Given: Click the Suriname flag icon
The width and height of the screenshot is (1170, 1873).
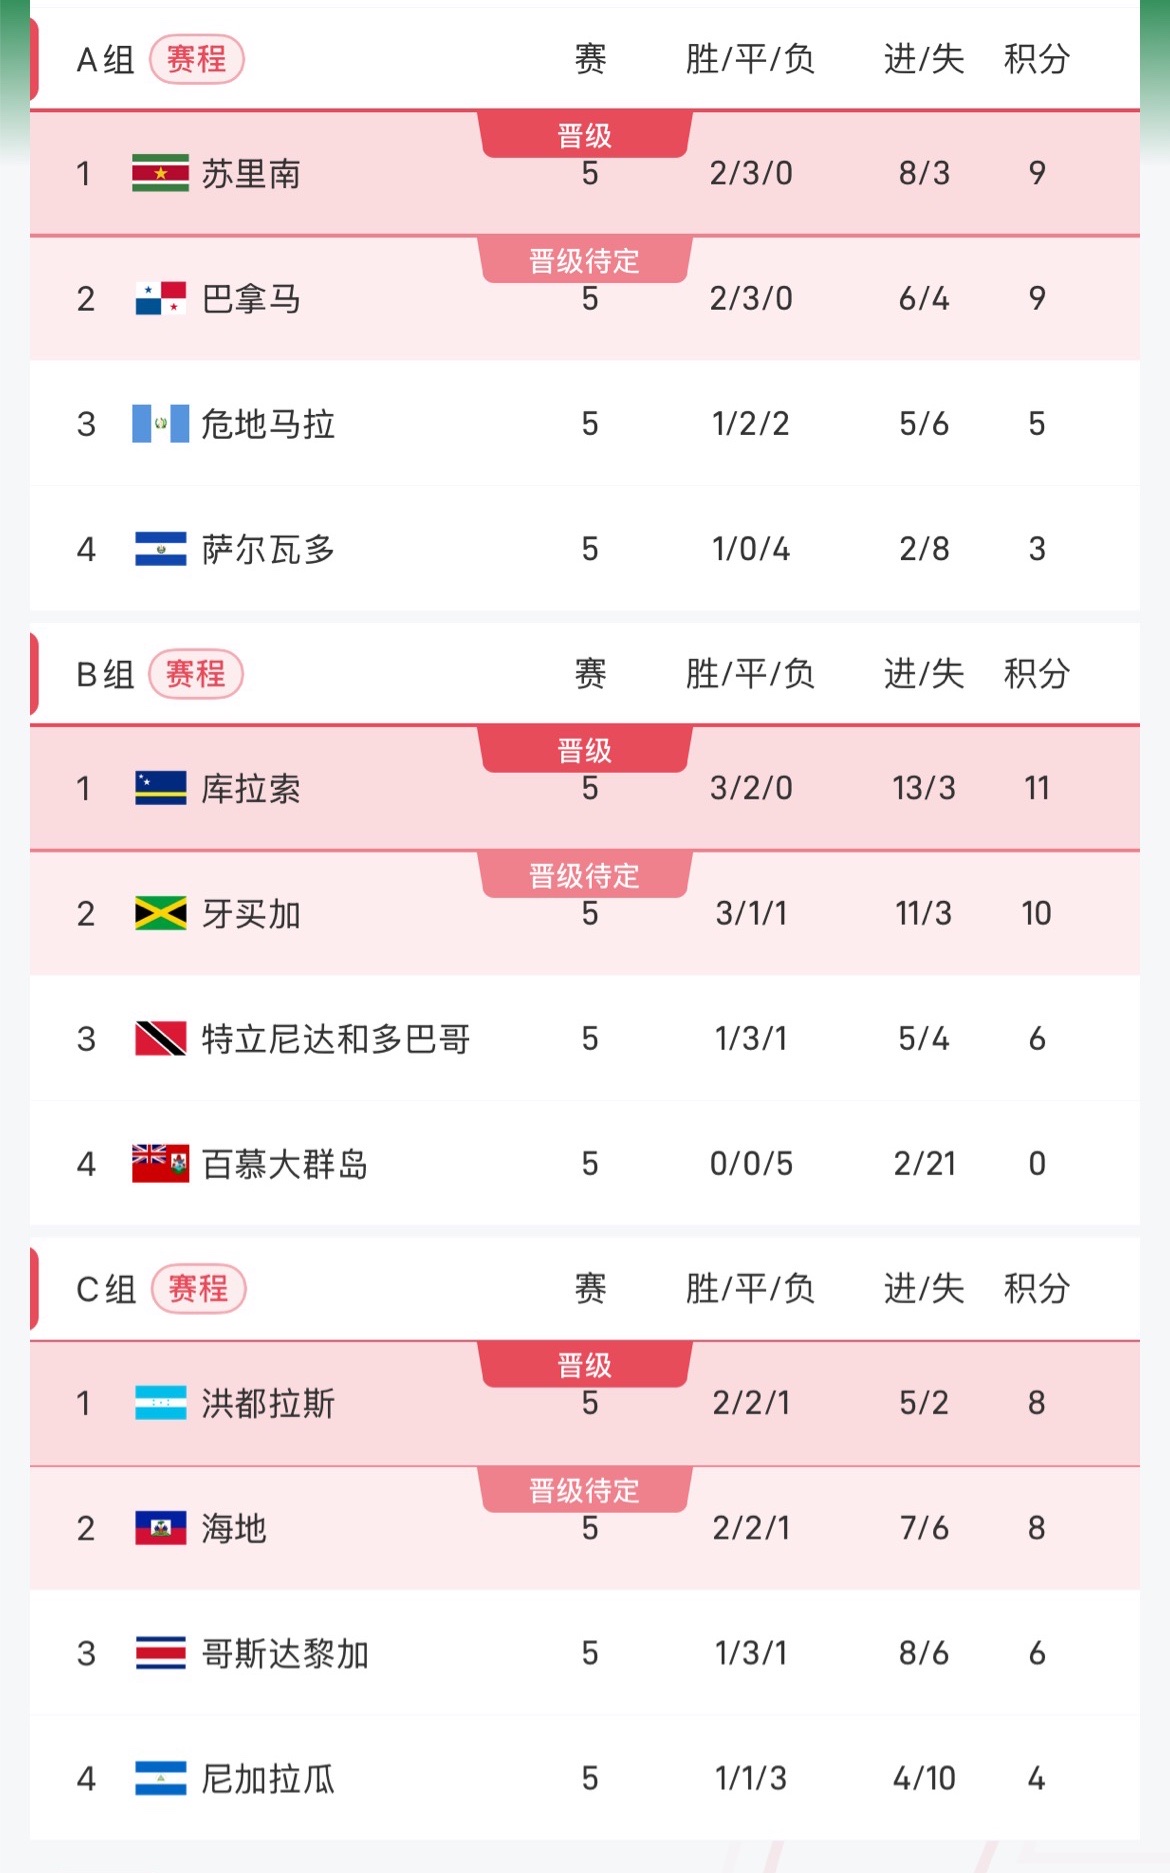Looking at the screenshot, I should [160, 173].
